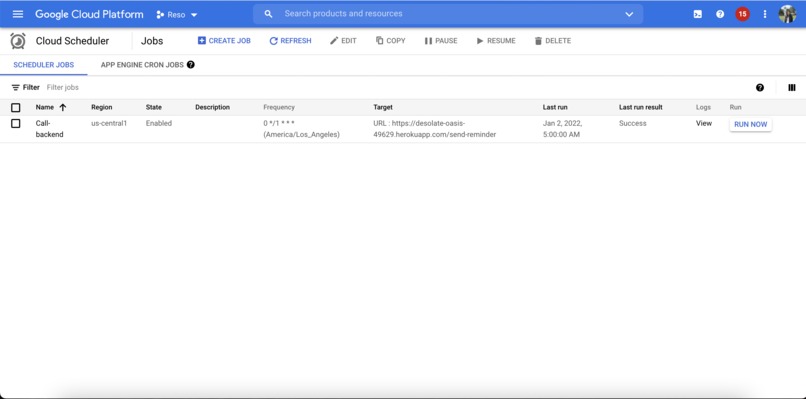Switch to App Engine Cron Jobs tab
Screen dimensions: 806x399
tap(142, 65)
